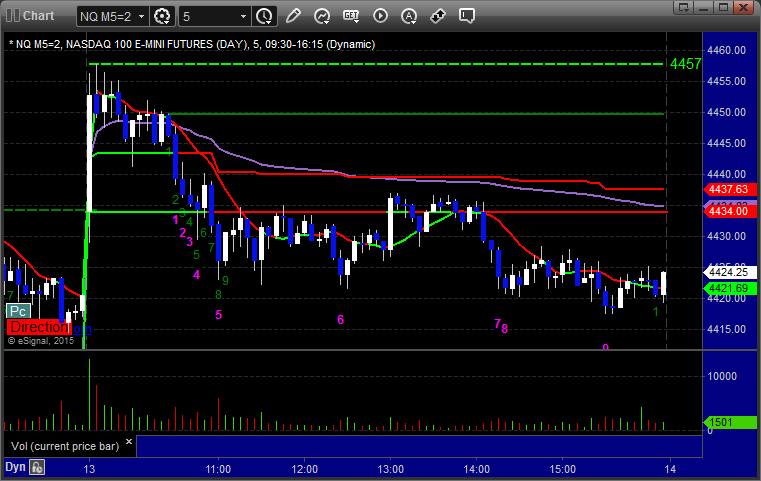This screenshot has width=761, height=481.
Task: Click the Chart window grip icon
Action: pos(12,16)
